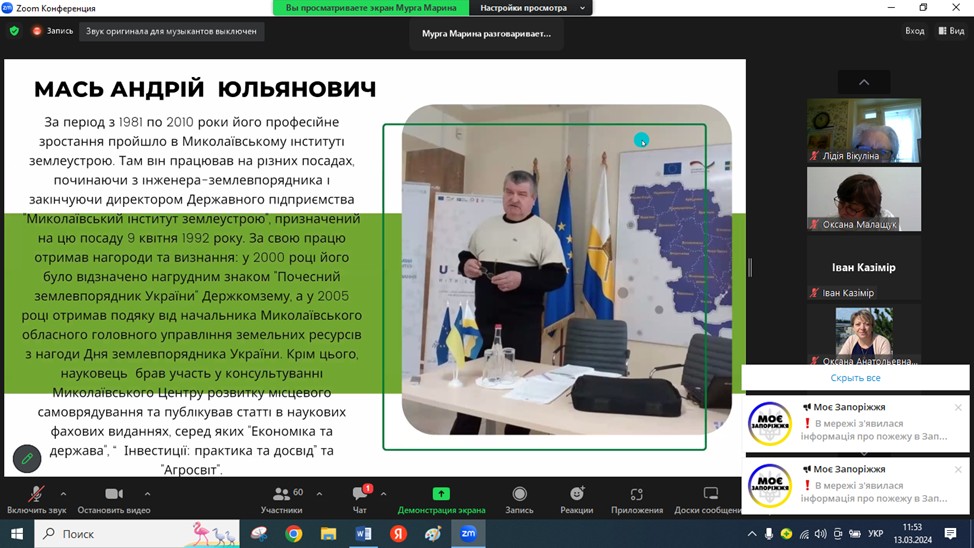
Task: Open Настройки просмотра dropdown
Action: coord(532,8)
